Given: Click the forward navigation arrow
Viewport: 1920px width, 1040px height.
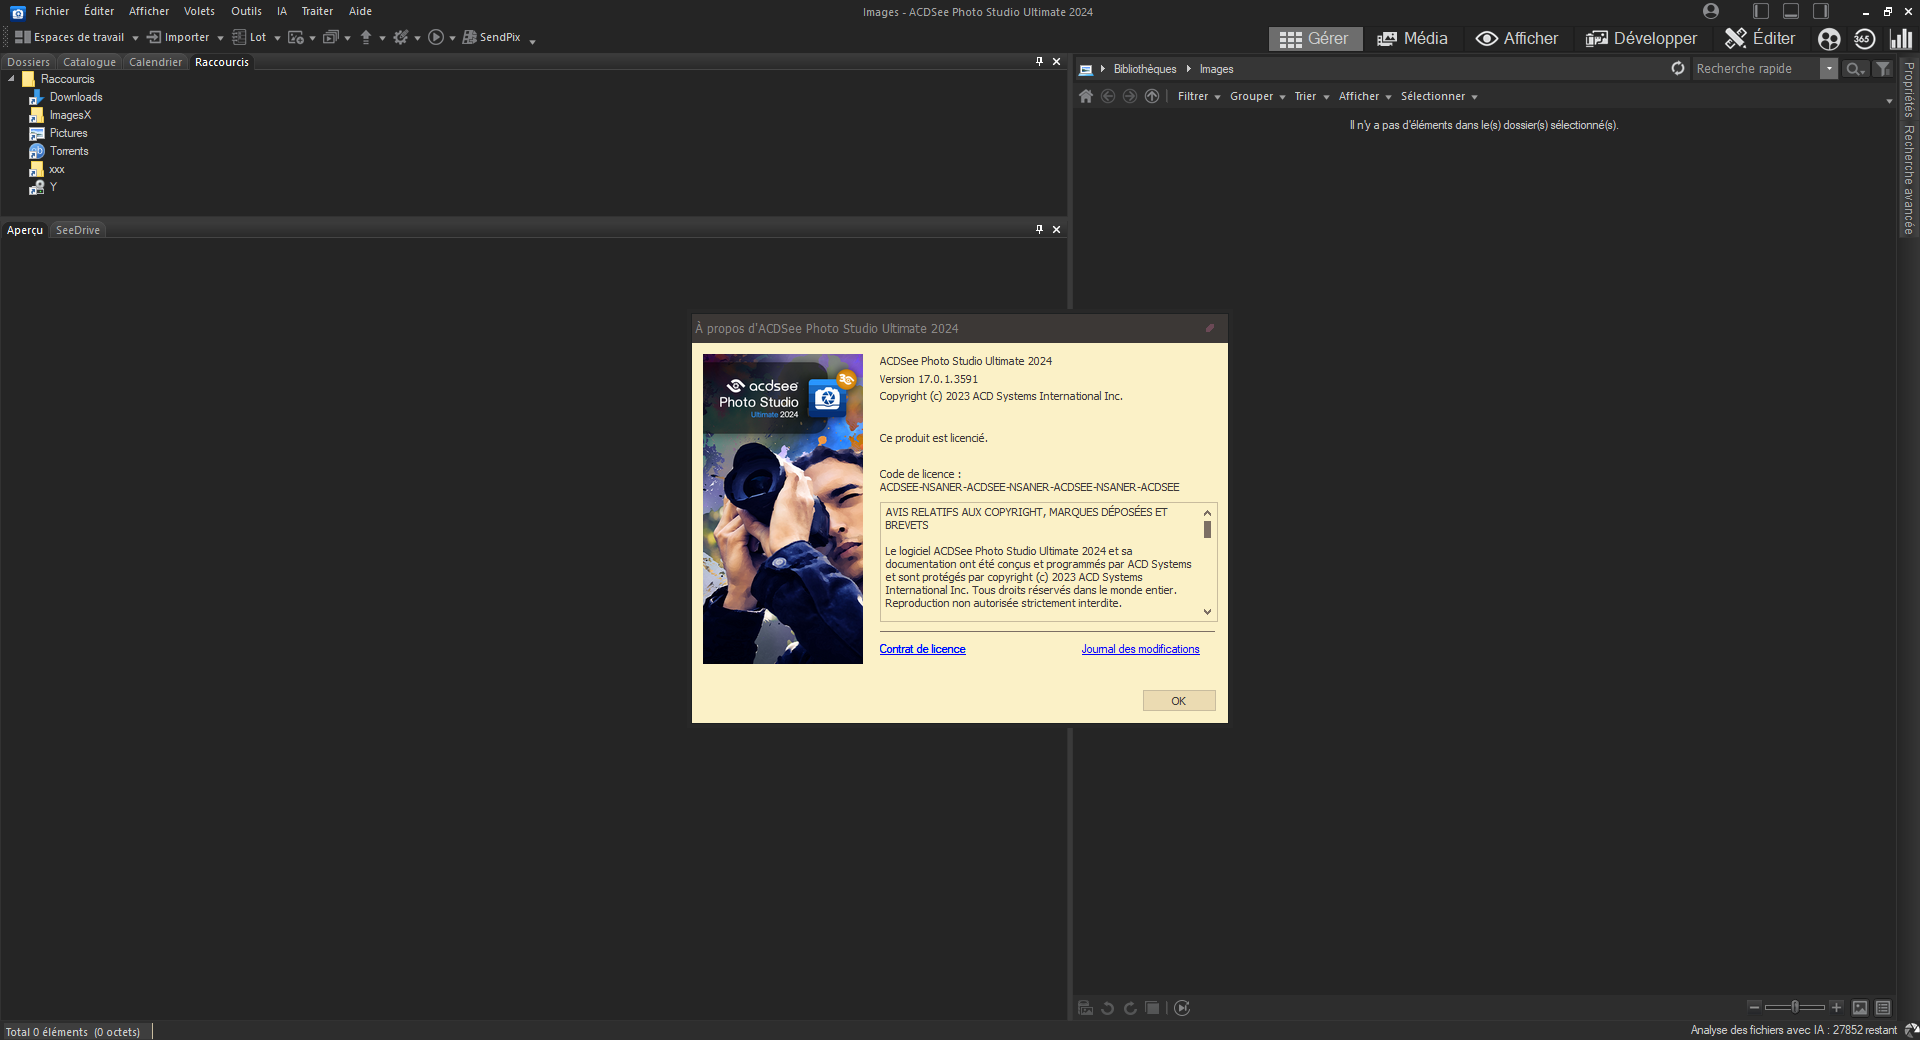Looking at the screenshot, I should pos(1130,96).
